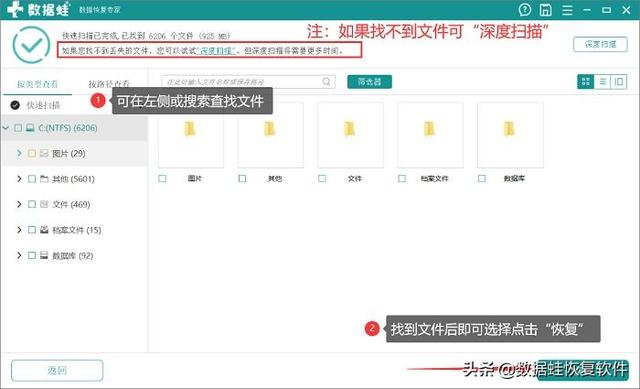640x389 pixels.
Task: Switch to list view icon
Action: [602, 82]
